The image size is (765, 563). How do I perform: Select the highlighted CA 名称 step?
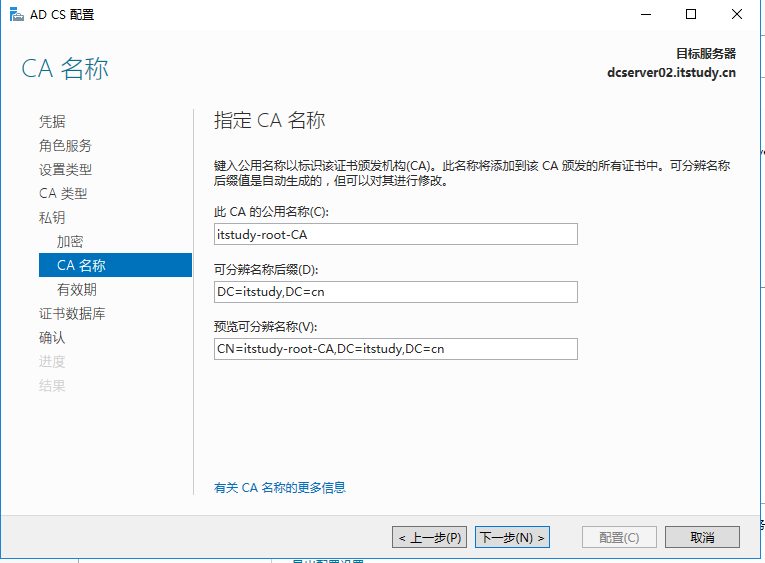pos(115,265)
